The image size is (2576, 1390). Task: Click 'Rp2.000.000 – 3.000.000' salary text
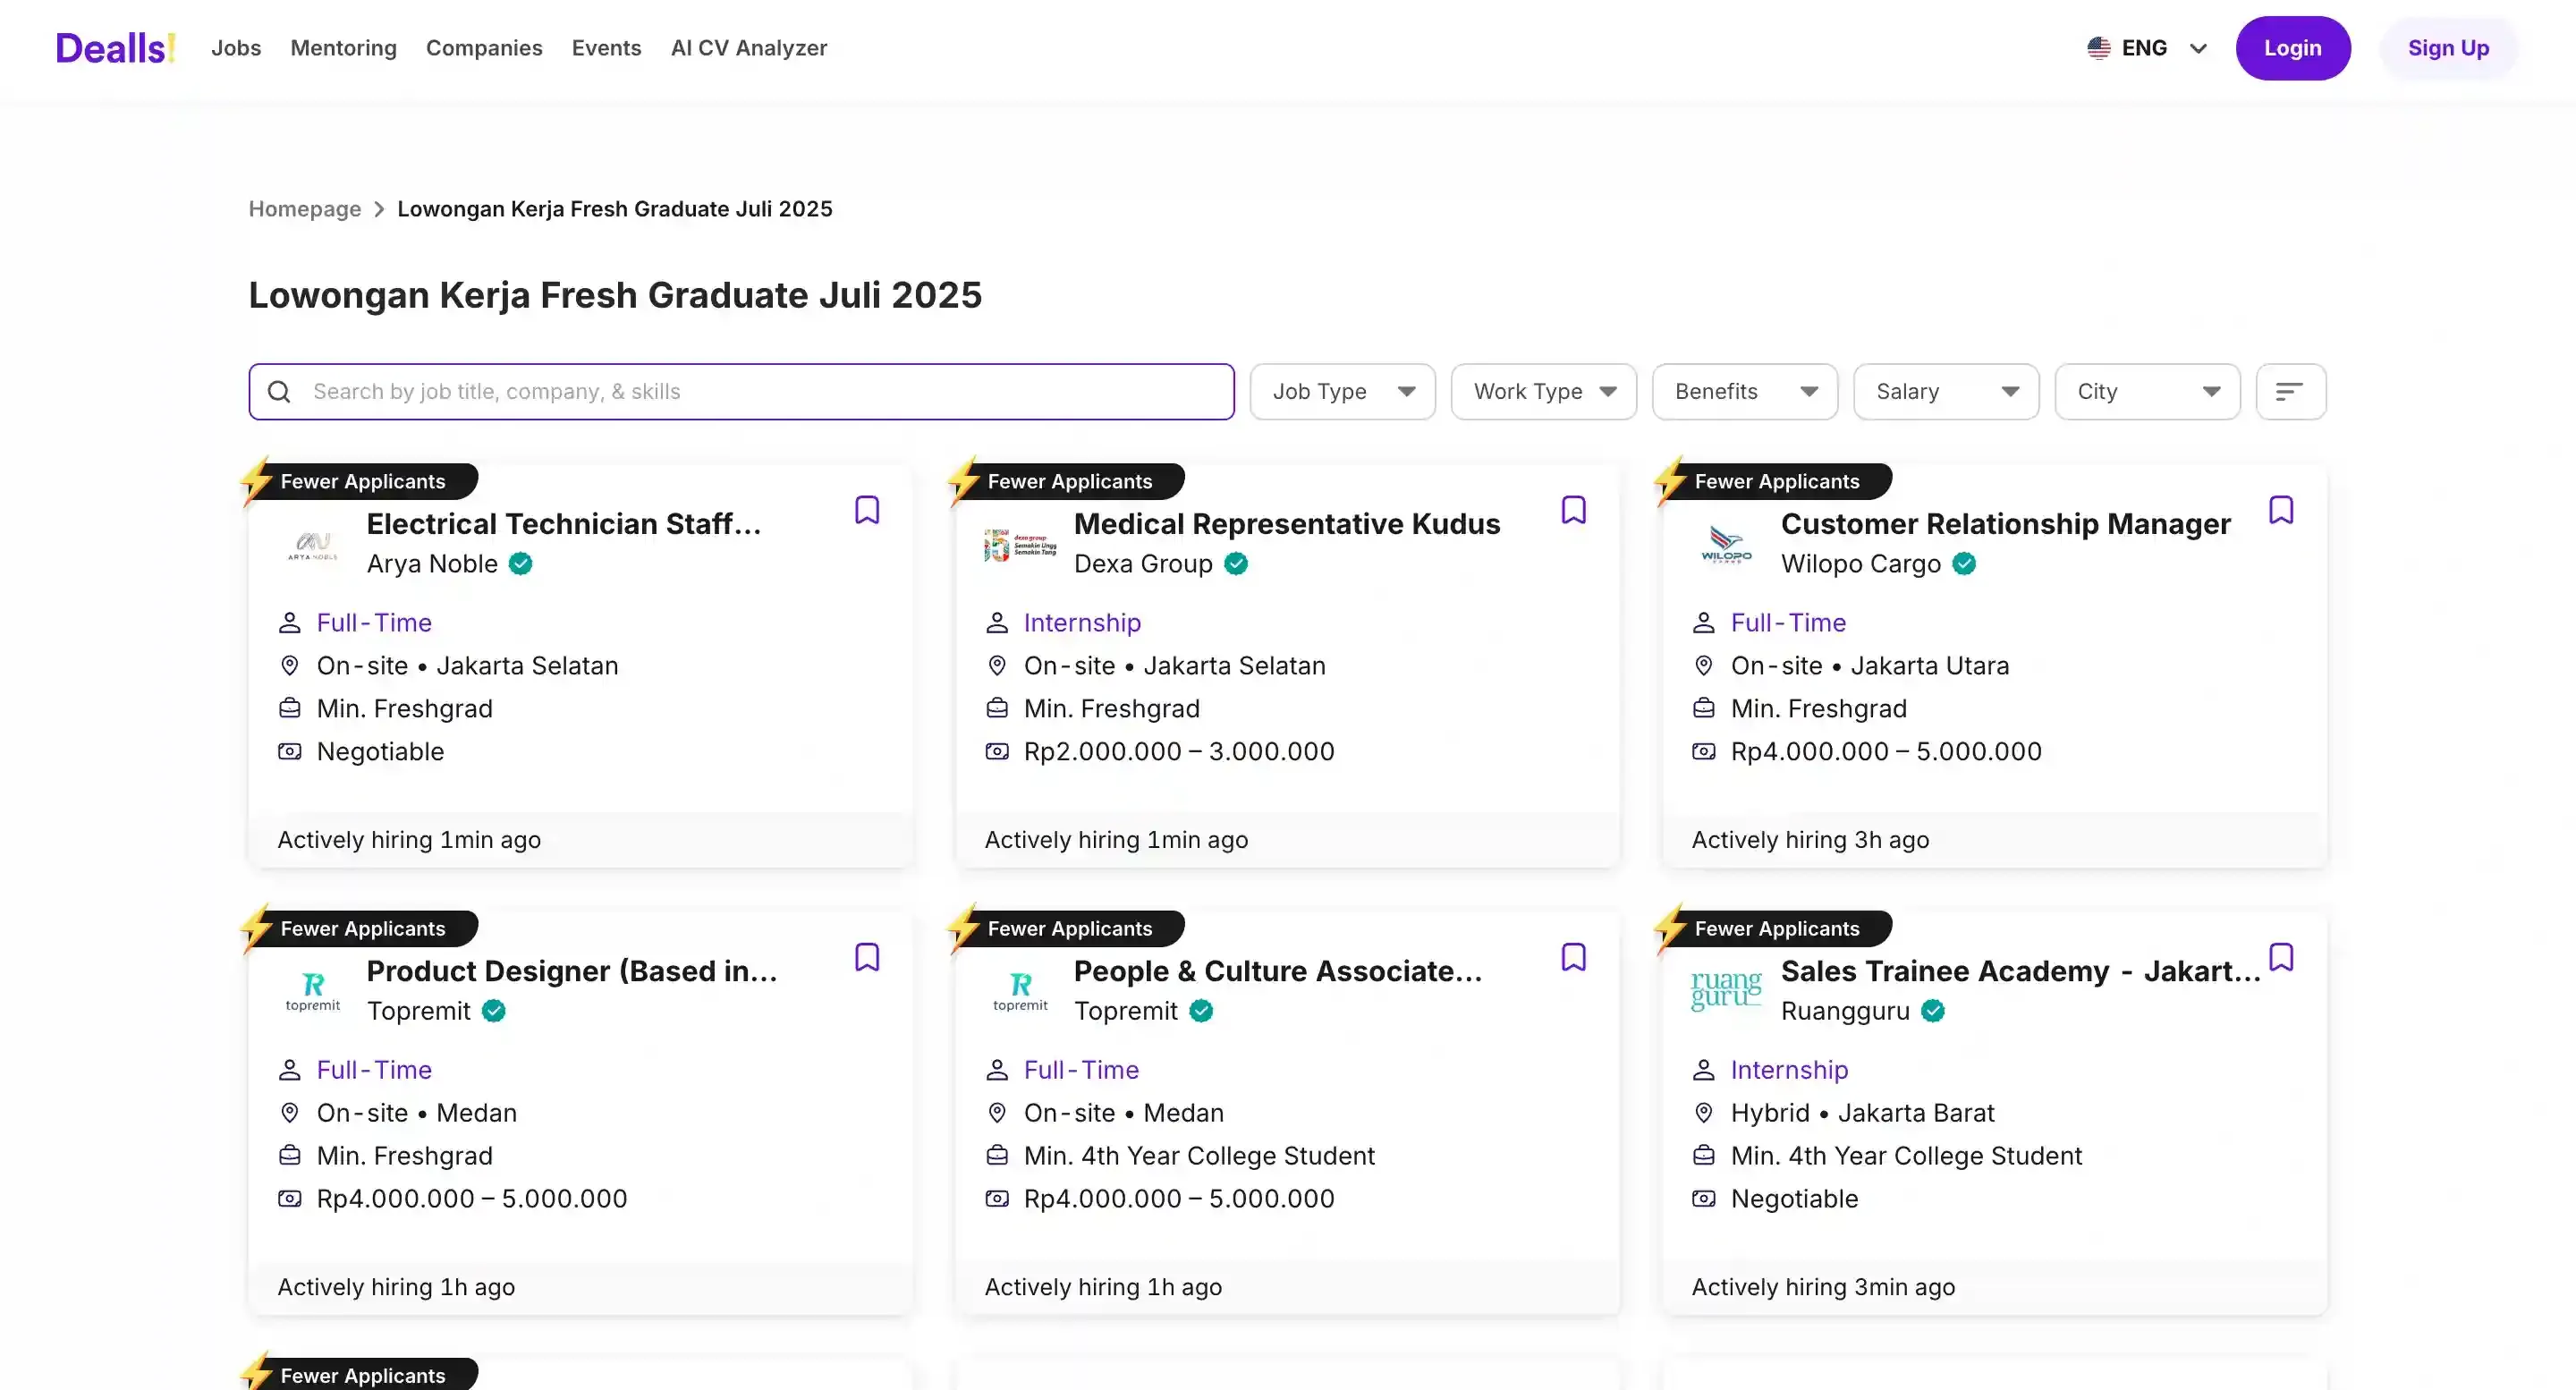1179,752
